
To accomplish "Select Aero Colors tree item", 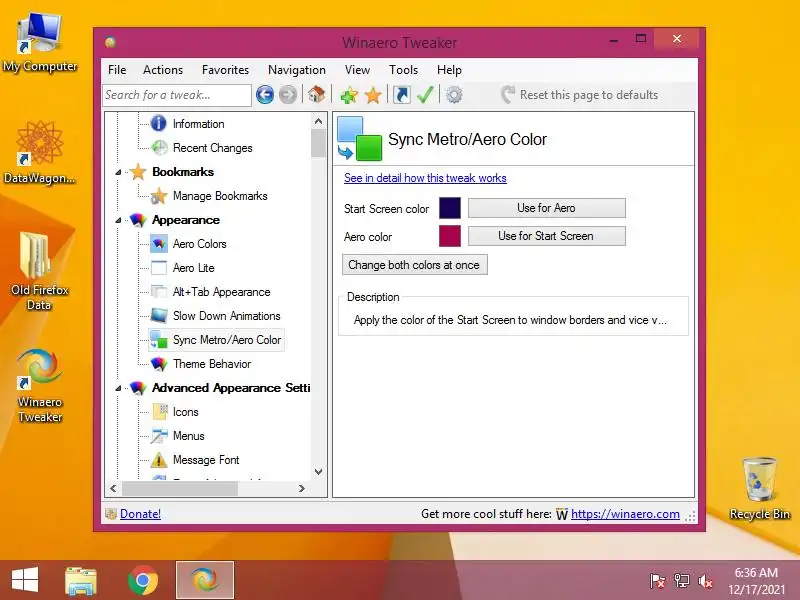I will (x=199, y=244).
